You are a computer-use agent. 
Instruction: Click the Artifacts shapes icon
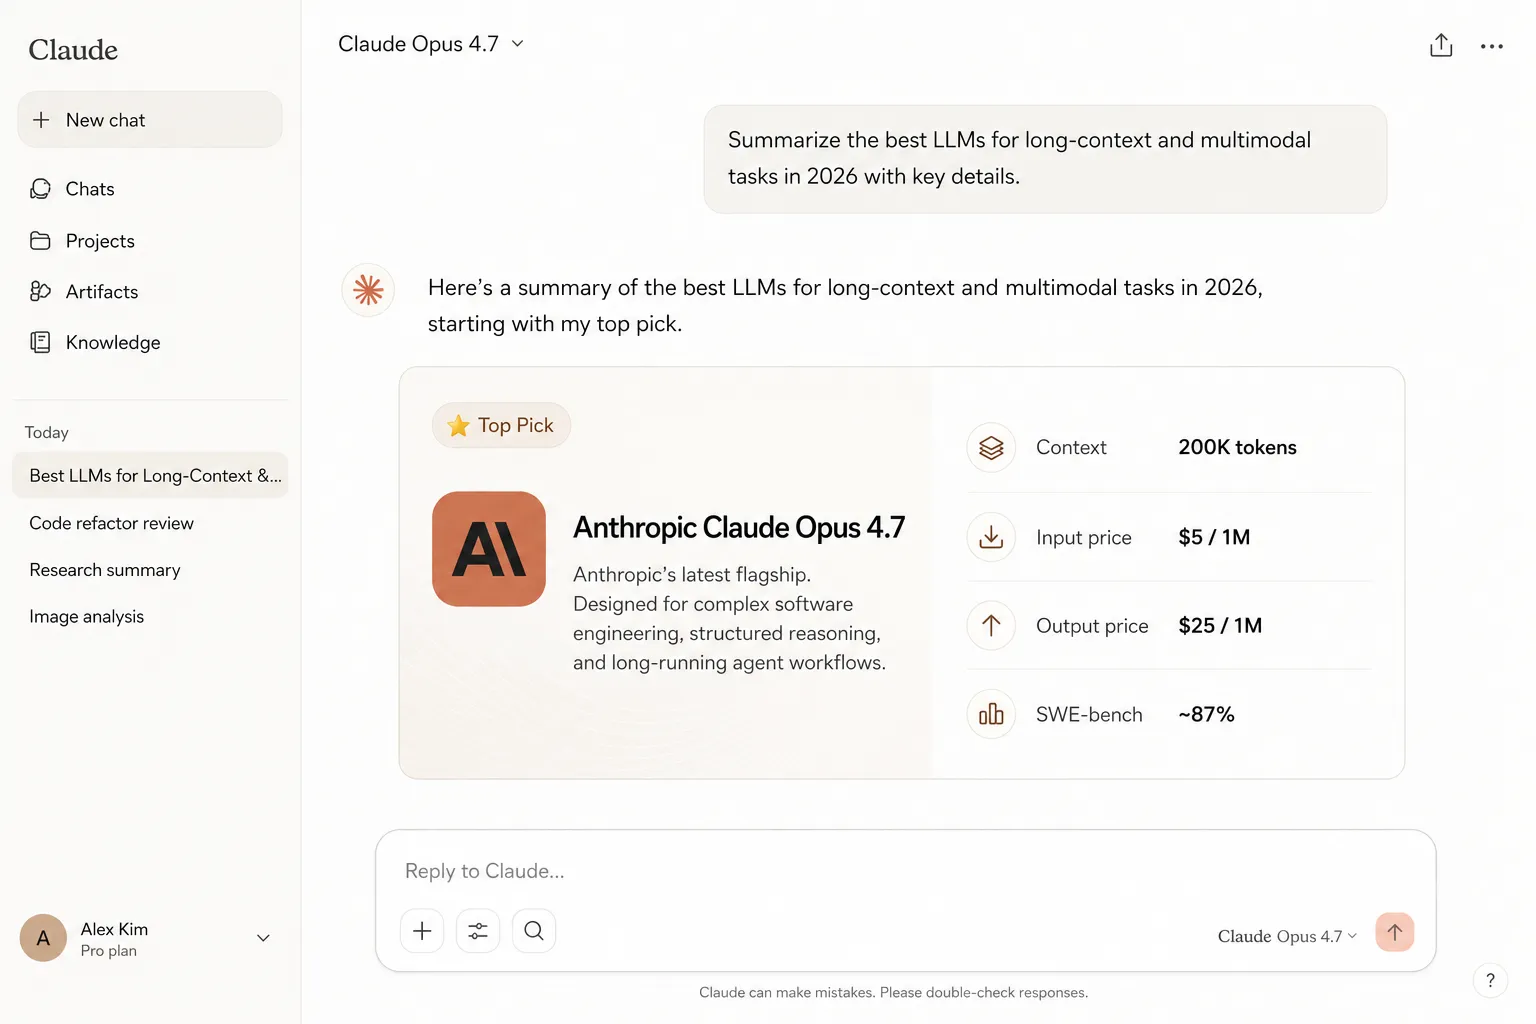(x=41, y=291)
